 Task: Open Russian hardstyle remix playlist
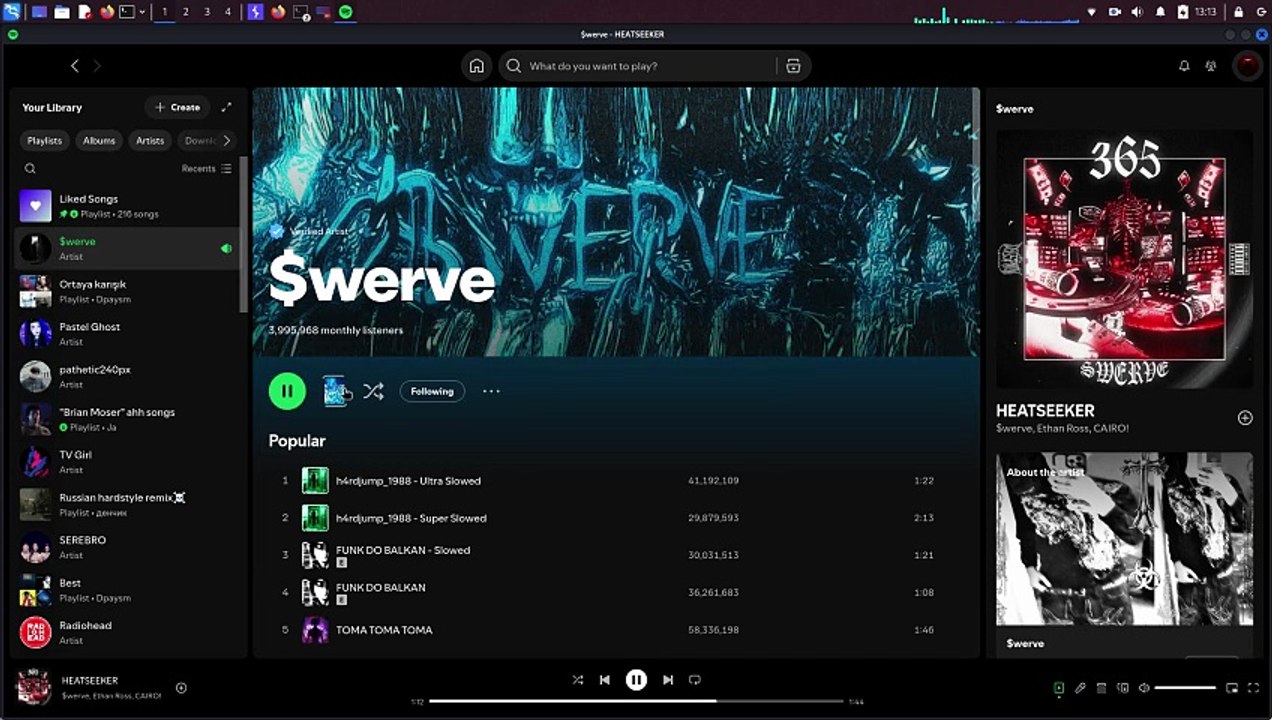point(127,504)
